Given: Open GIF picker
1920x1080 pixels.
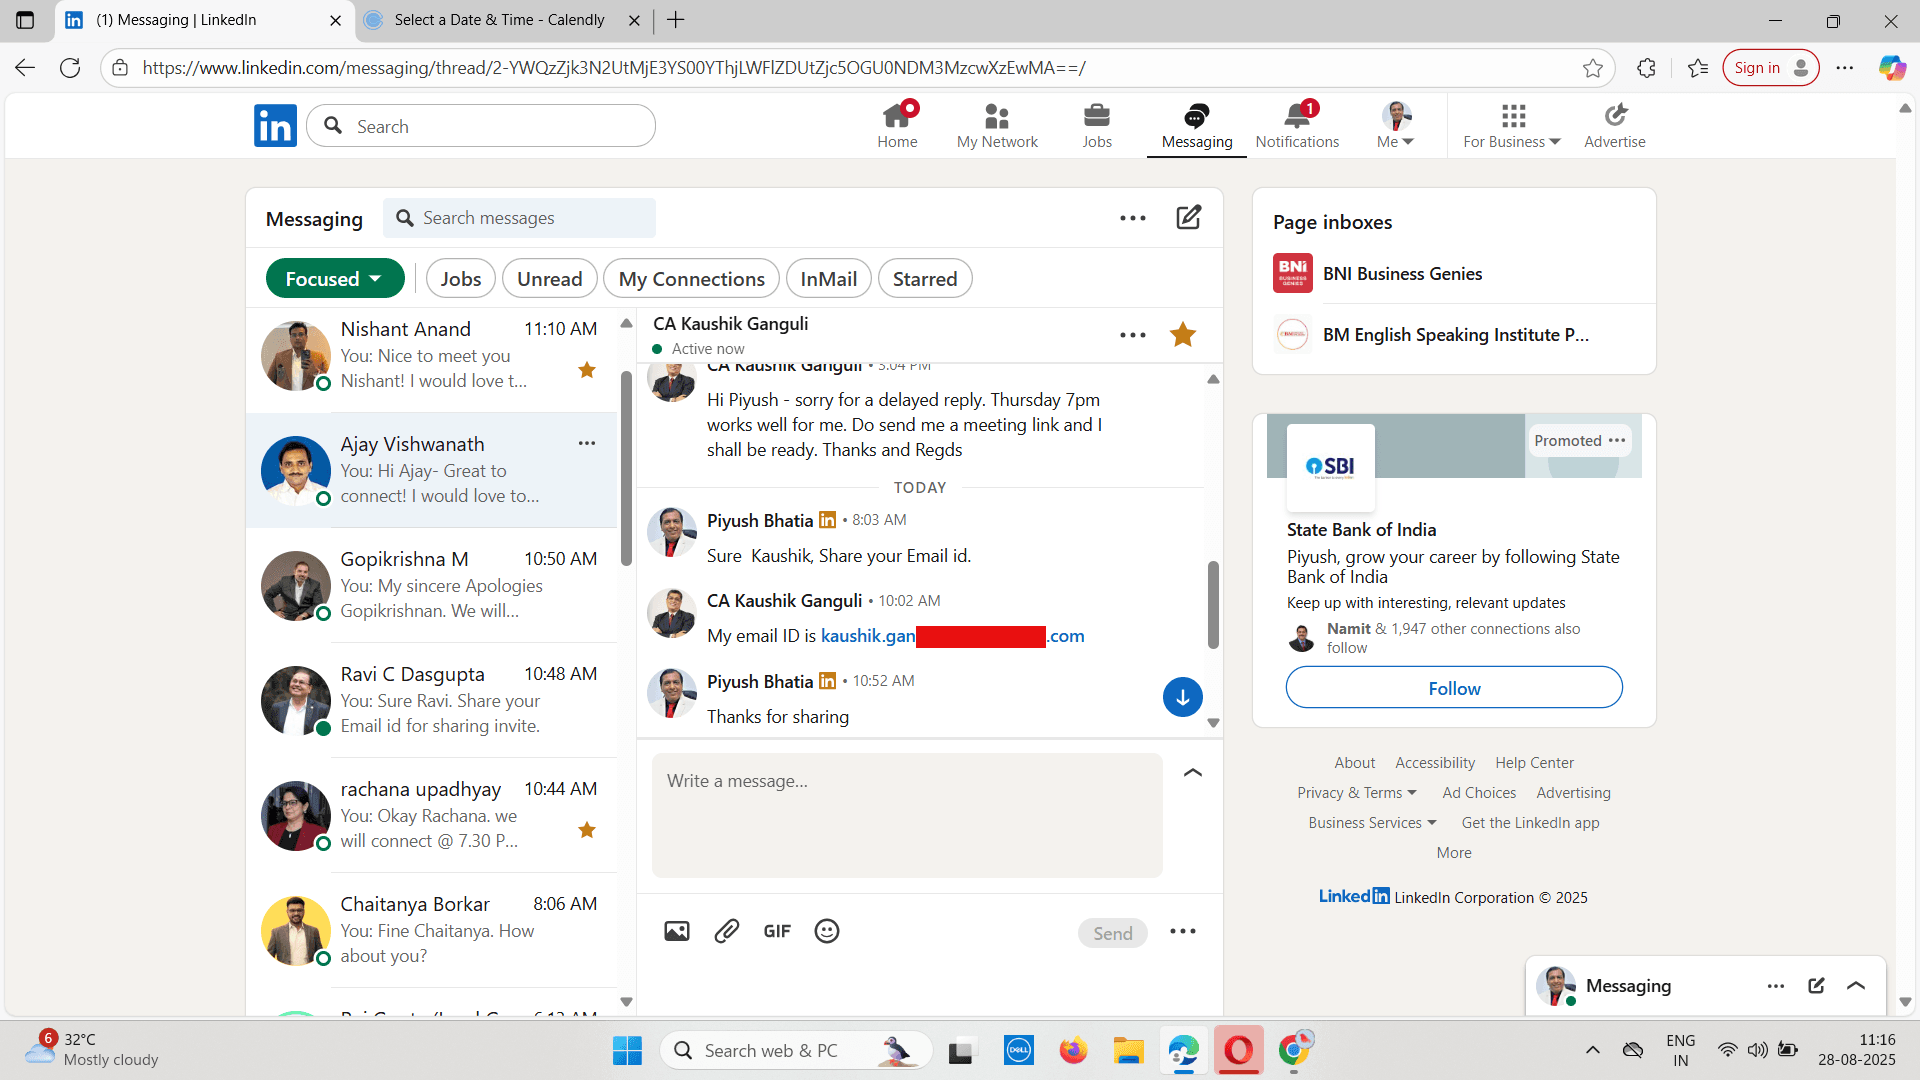Looking at the screenshot, I should tap(777, 931).
